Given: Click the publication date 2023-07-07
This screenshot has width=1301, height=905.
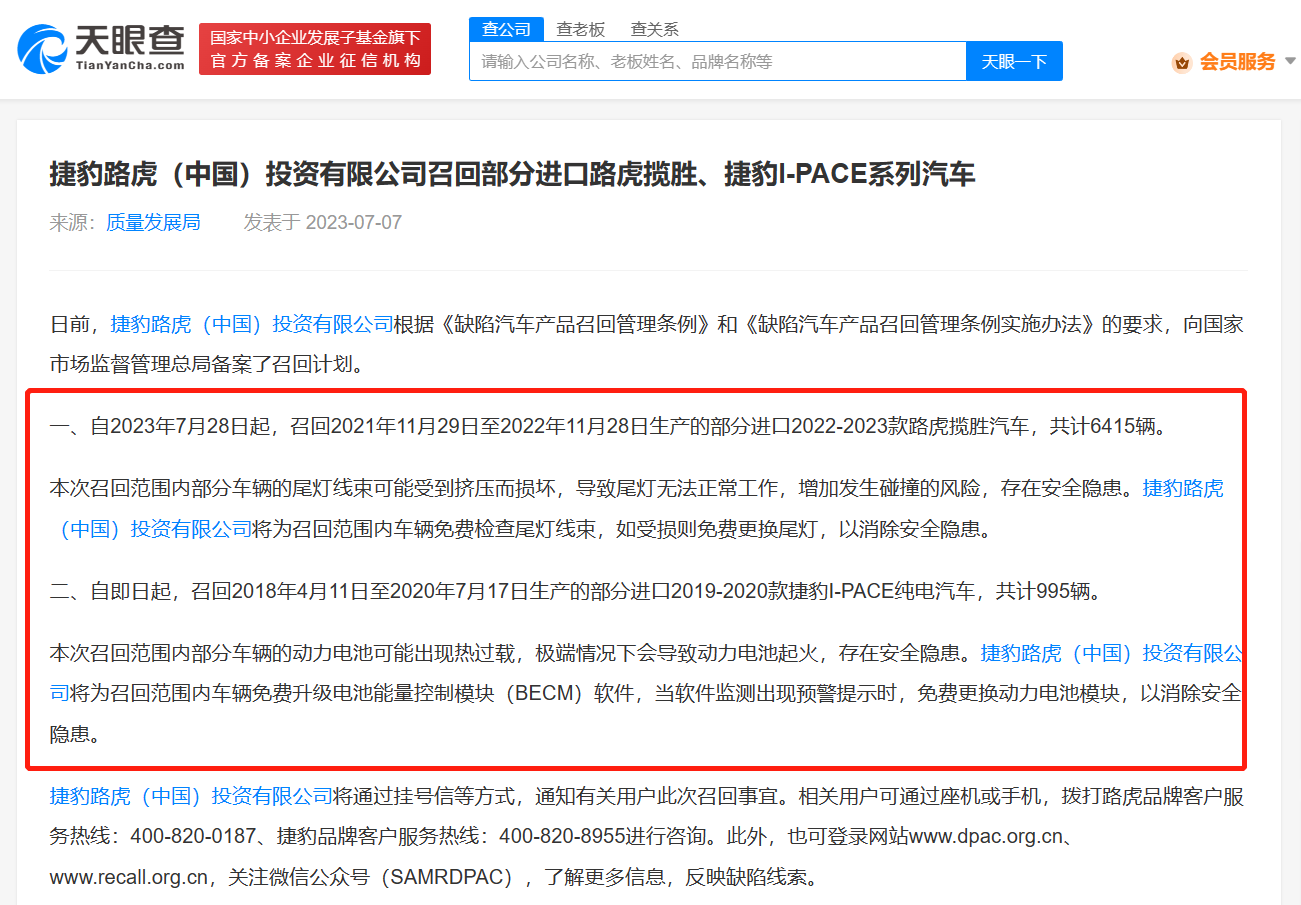Looking at the screenshot, I should click(353, 222).
